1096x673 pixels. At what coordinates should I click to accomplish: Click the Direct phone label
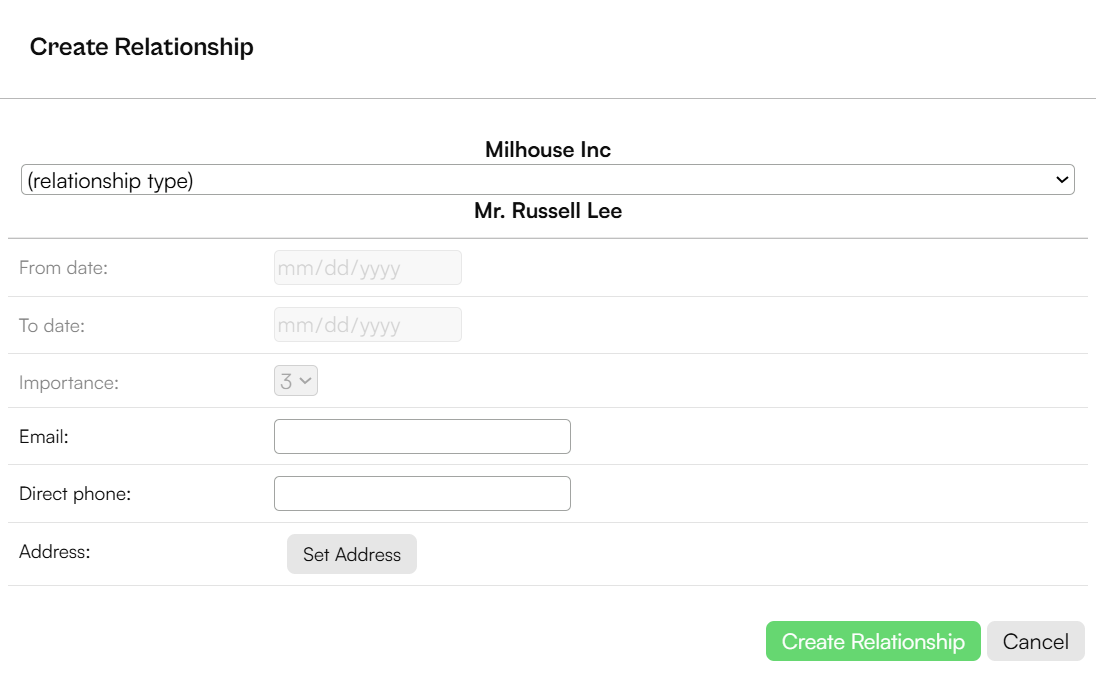click(75, 494)
